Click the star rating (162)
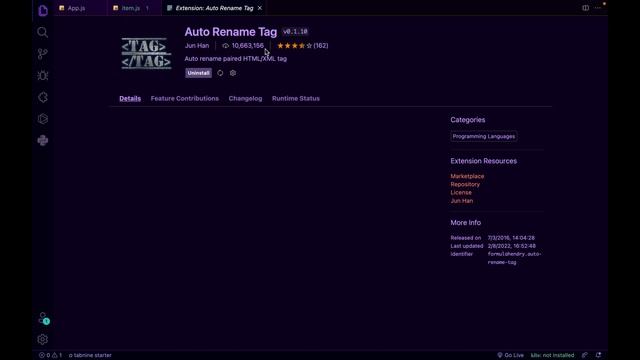640x360 pixels. (302, 46)
